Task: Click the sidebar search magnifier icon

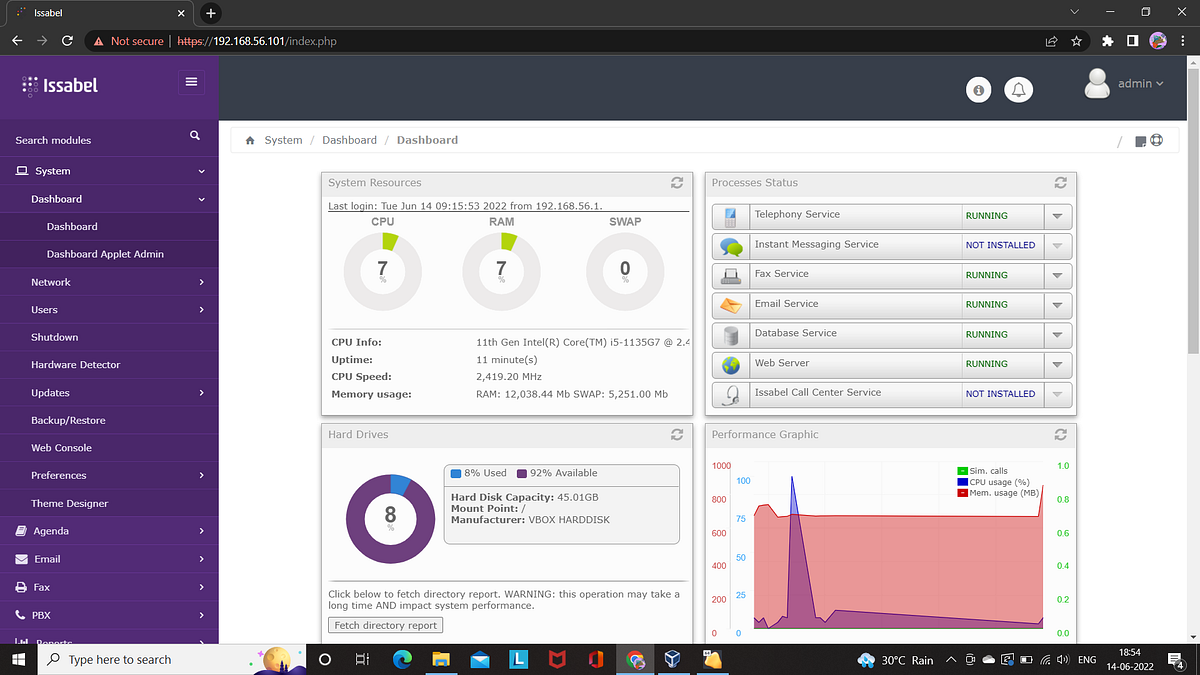Action: click(x=195, y=135)
